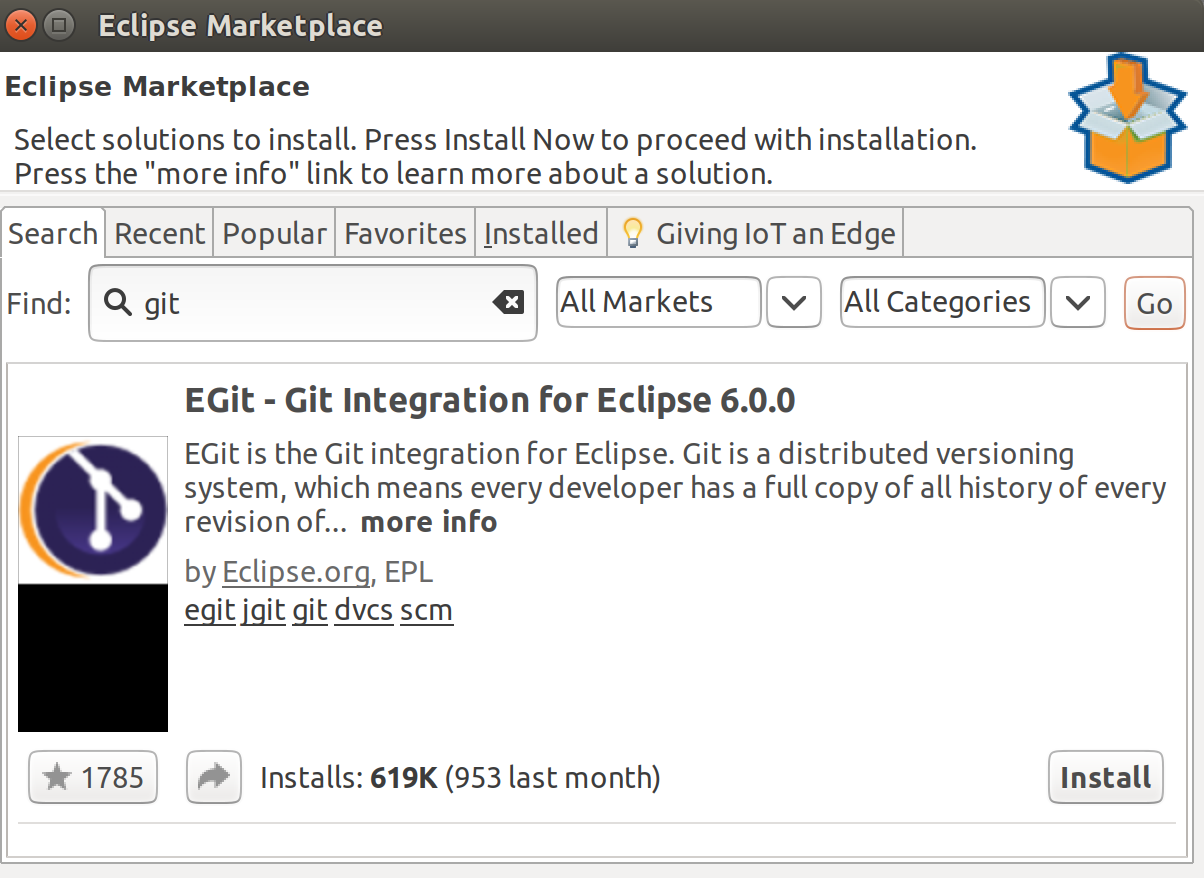Open the All Categories dropdown arrow

(x=1078, y=302)
